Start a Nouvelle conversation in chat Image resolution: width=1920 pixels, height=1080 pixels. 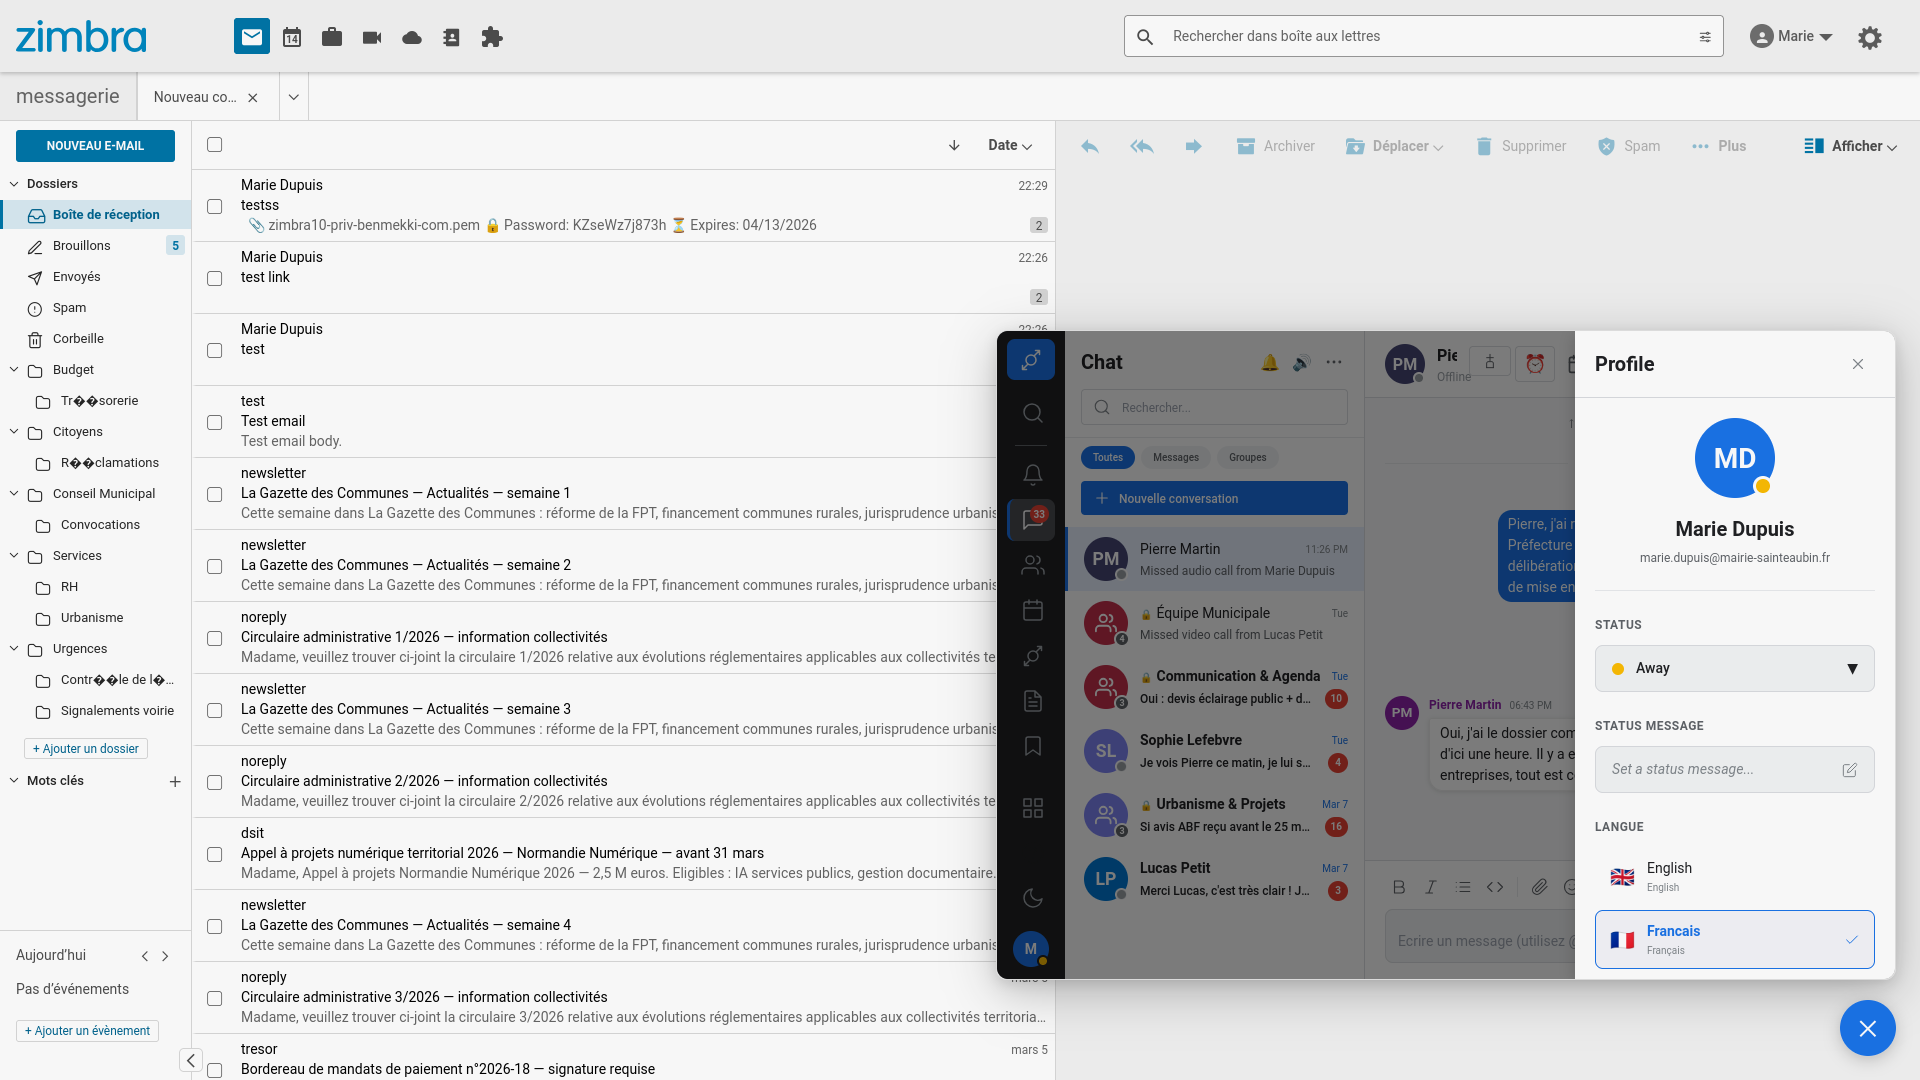[x=1214, y=498]
